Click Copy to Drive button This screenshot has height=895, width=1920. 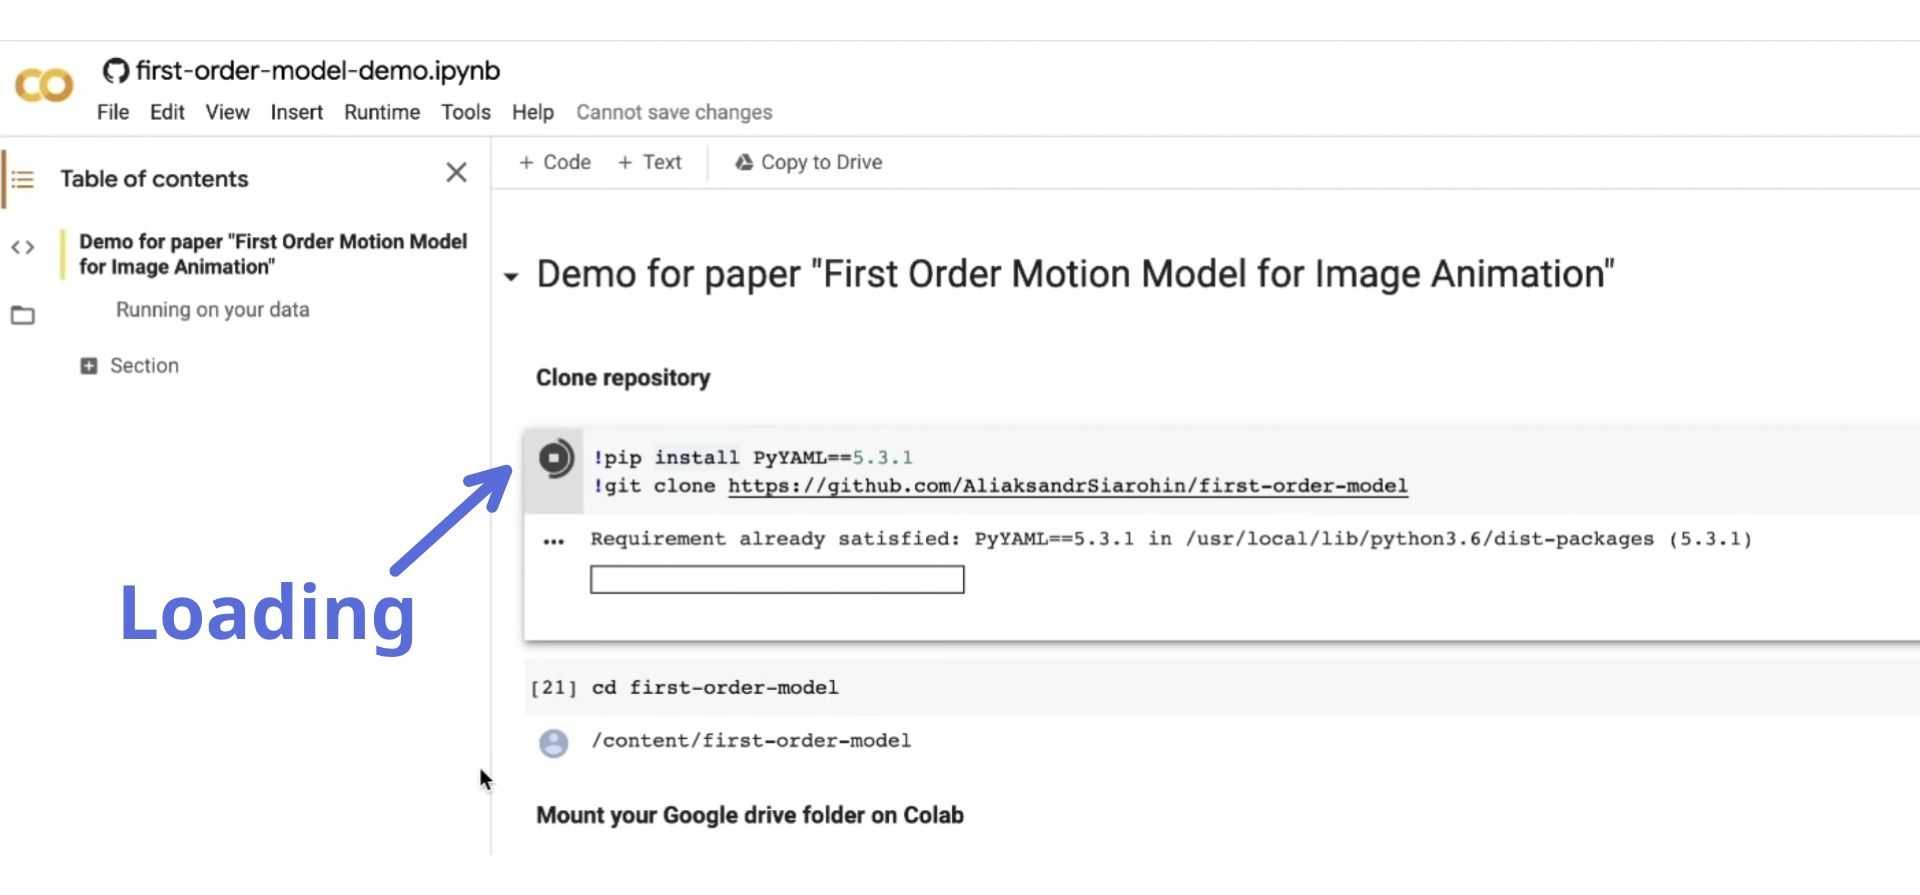click(x=808, y=162)
